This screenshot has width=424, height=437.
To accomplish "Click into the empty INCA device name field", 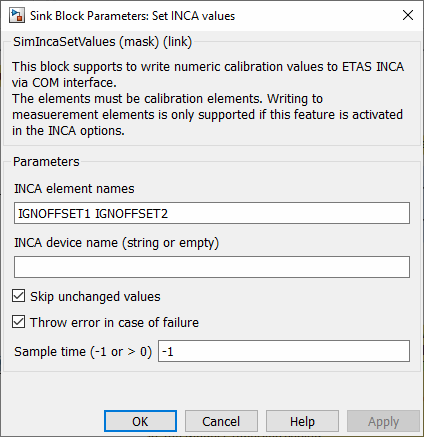I will click(x=212, y=267).
